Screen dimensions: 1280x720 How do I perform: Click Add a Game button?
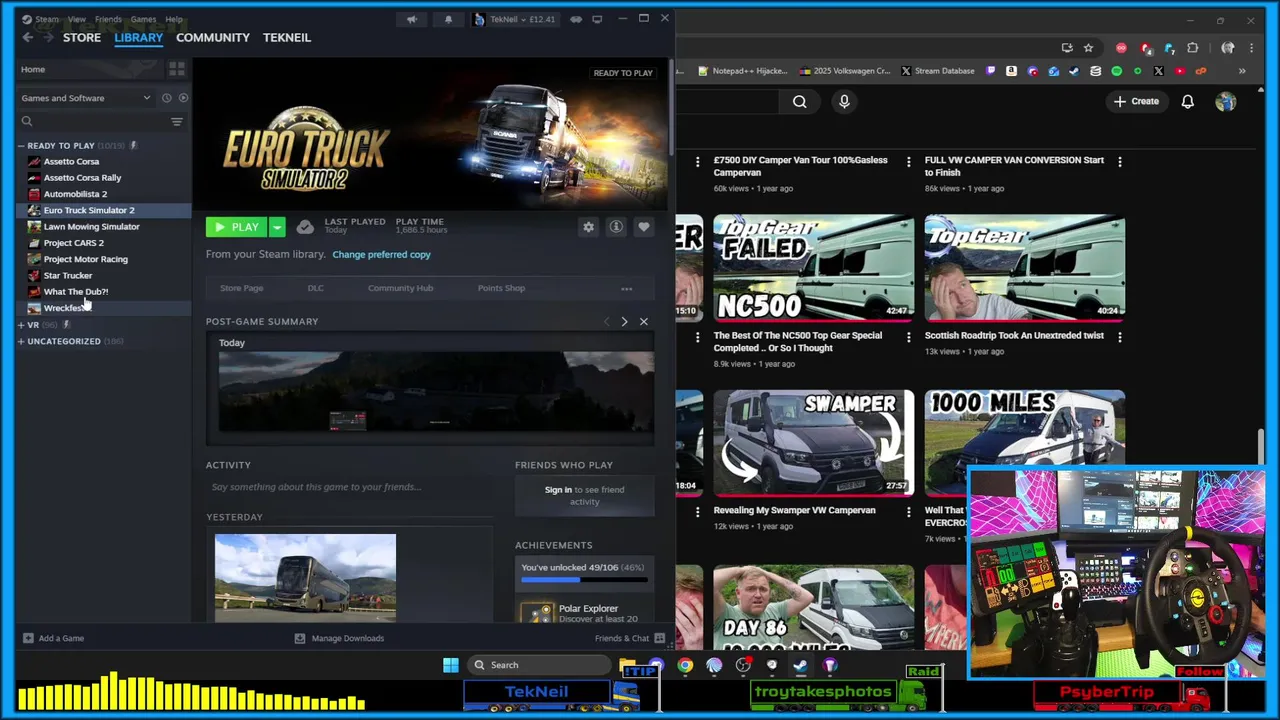[53, 638]
